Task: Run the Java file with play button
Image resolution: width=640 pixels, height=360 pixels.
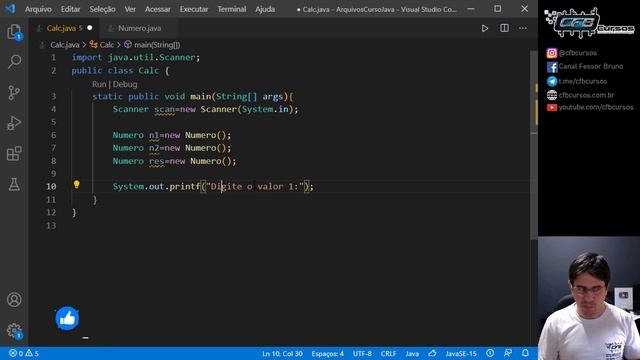Action: click(484, 28)
